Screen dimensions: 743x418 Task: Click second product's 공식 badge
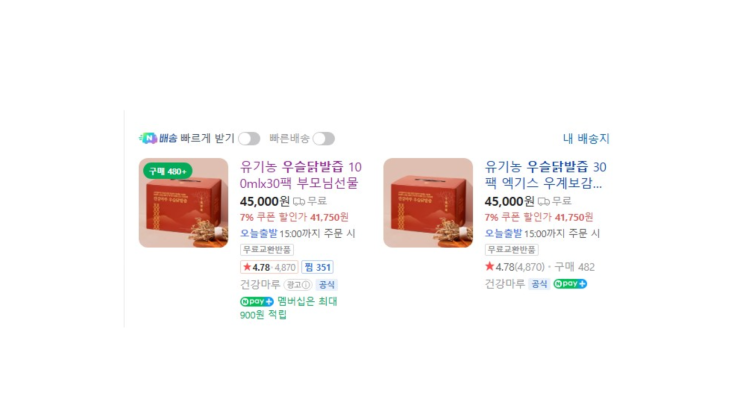point(539,284)
